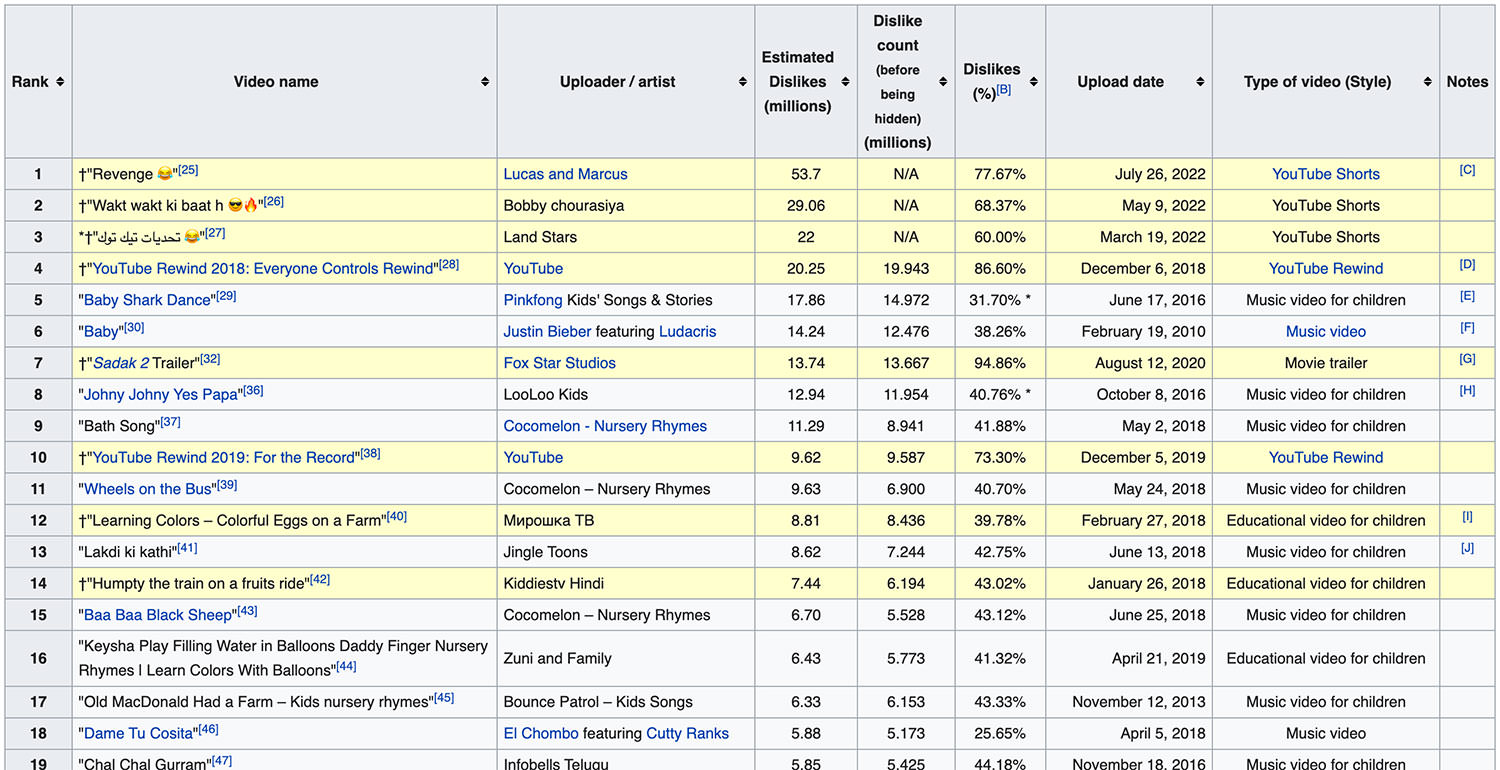Select Bobby chourasiya uploader cell
The image size is (1500, 770).
click(626, 205)
